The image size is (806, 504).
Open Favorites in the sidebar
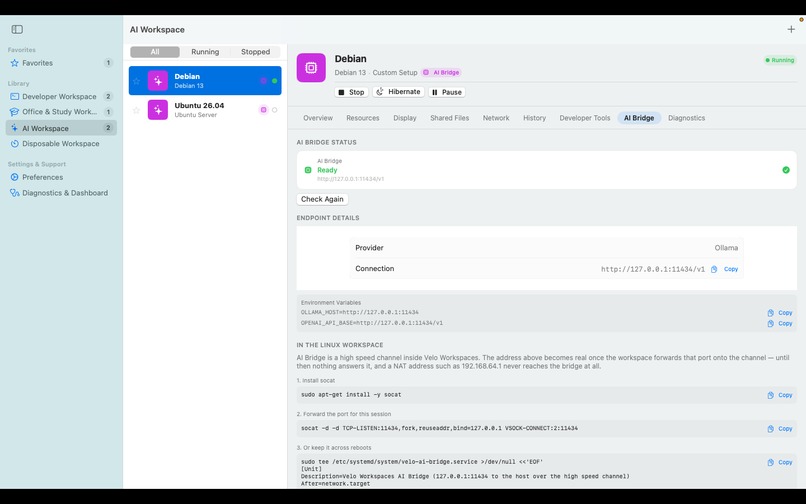tap(61, 63)
